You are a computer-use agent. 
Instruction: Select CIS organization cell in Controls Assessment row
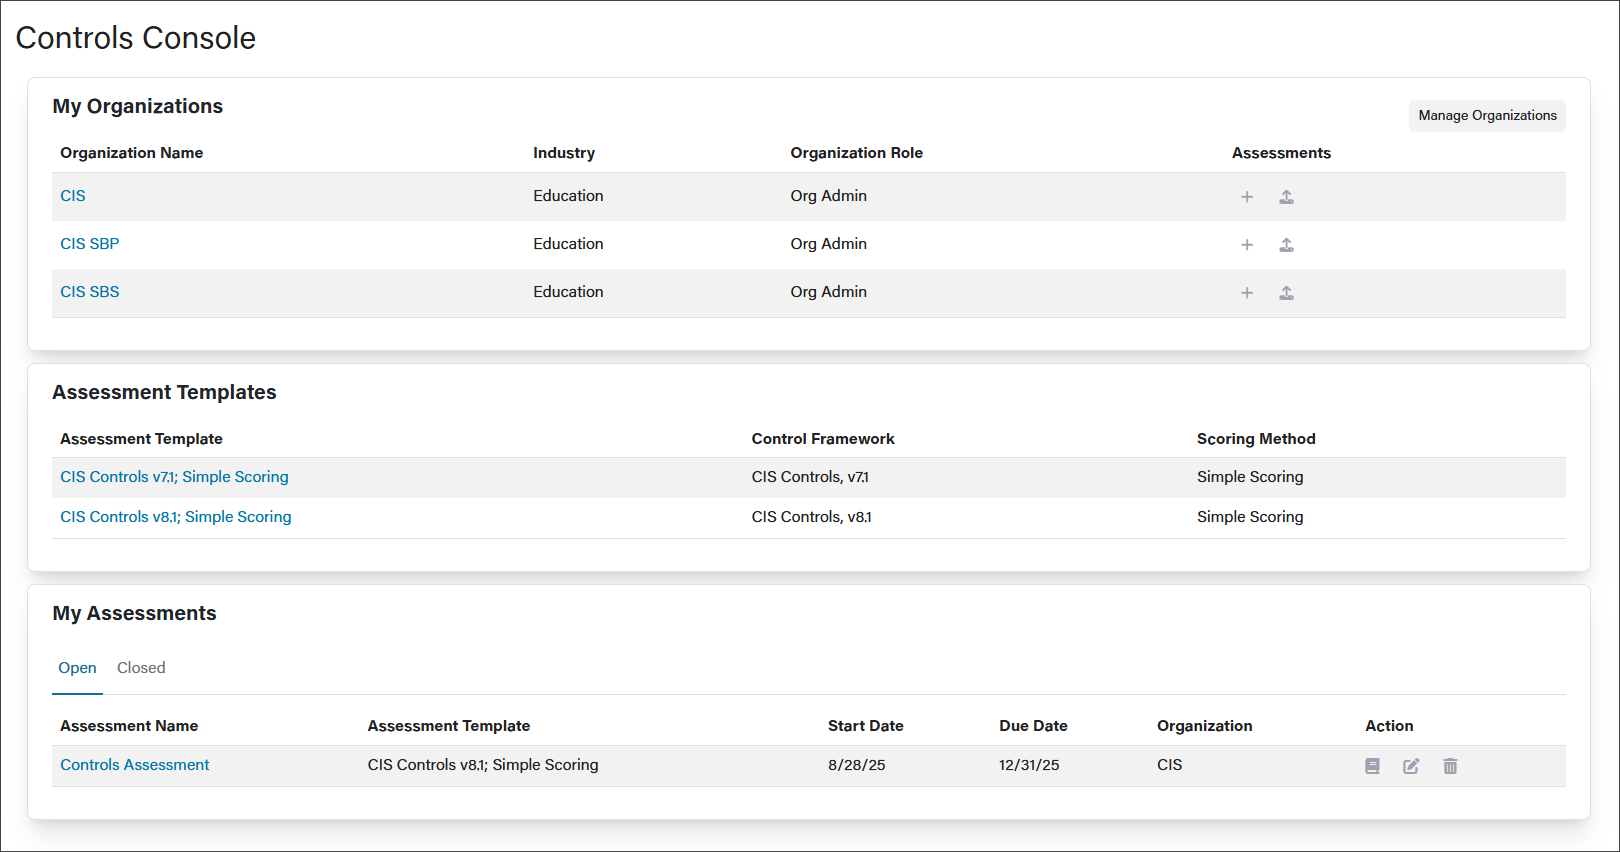[x=1170, y=765]
